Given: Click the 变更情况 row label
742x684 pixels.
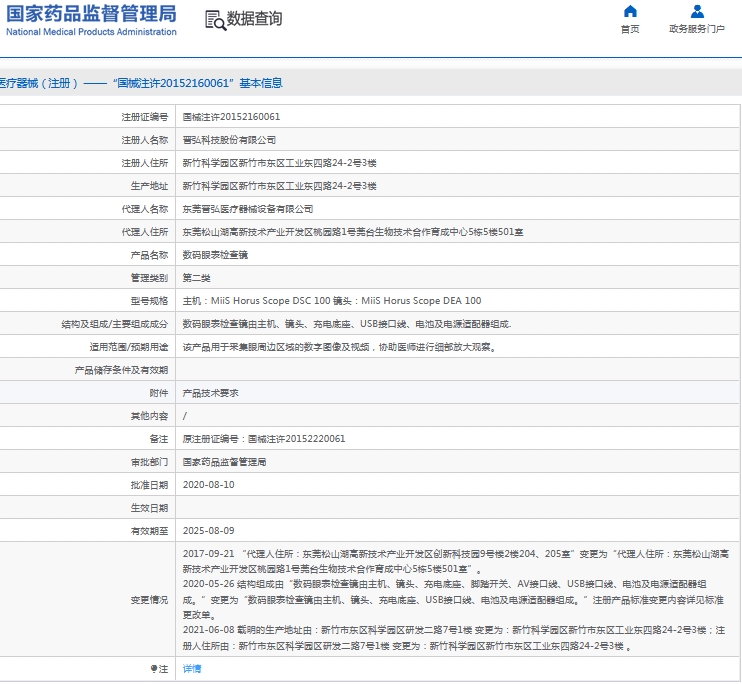Looking at the screenshot, I should point(150,600).
